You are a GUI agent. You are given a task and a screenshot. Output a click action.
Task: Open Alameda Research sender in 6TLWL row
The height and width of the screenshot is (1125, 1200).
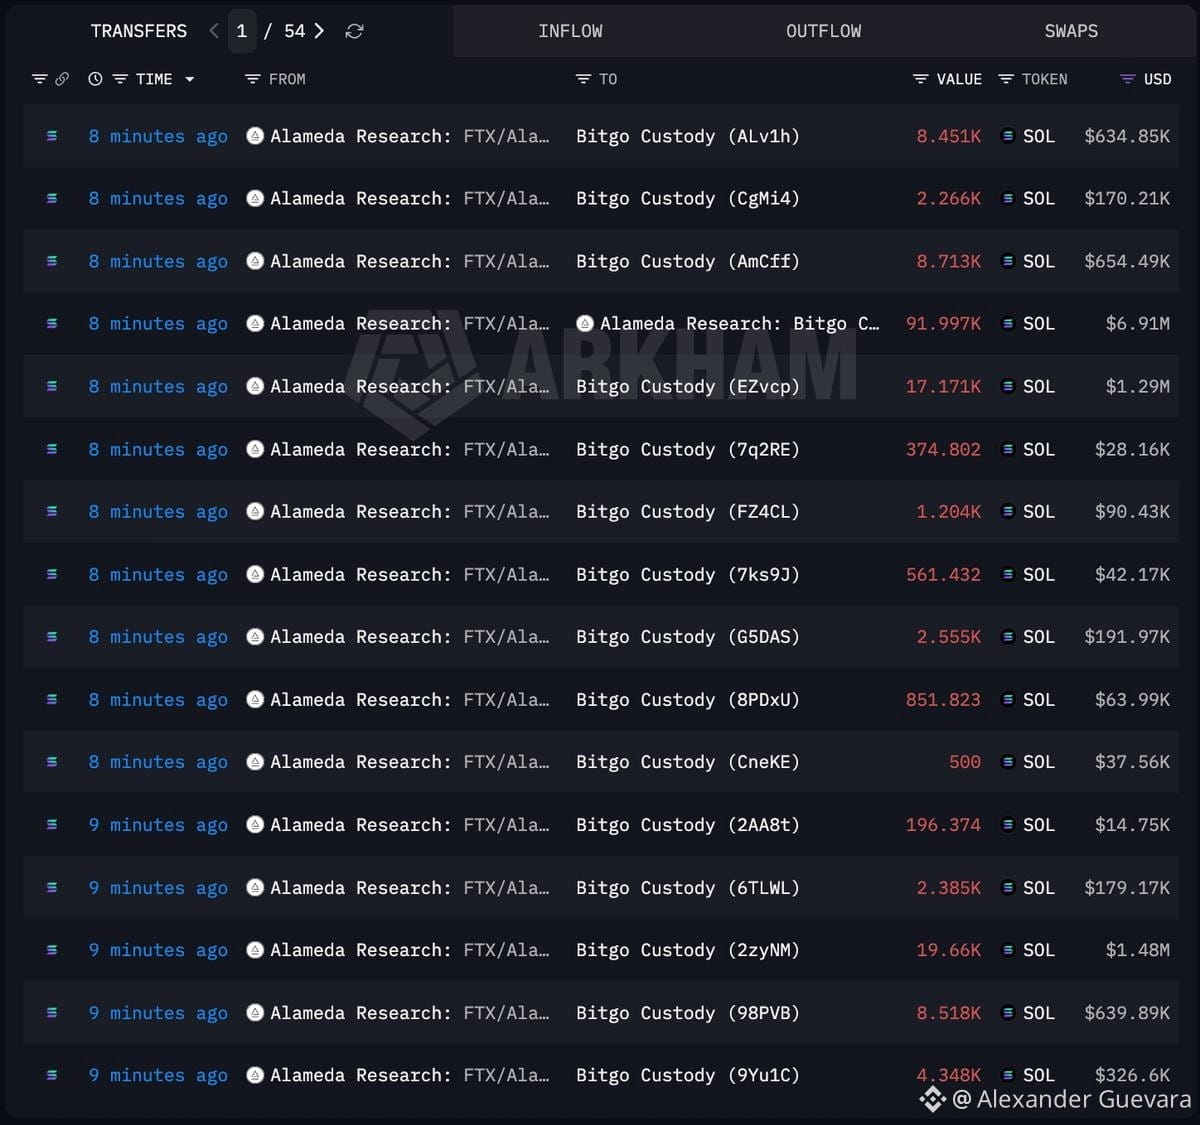(x=410, y=887)
